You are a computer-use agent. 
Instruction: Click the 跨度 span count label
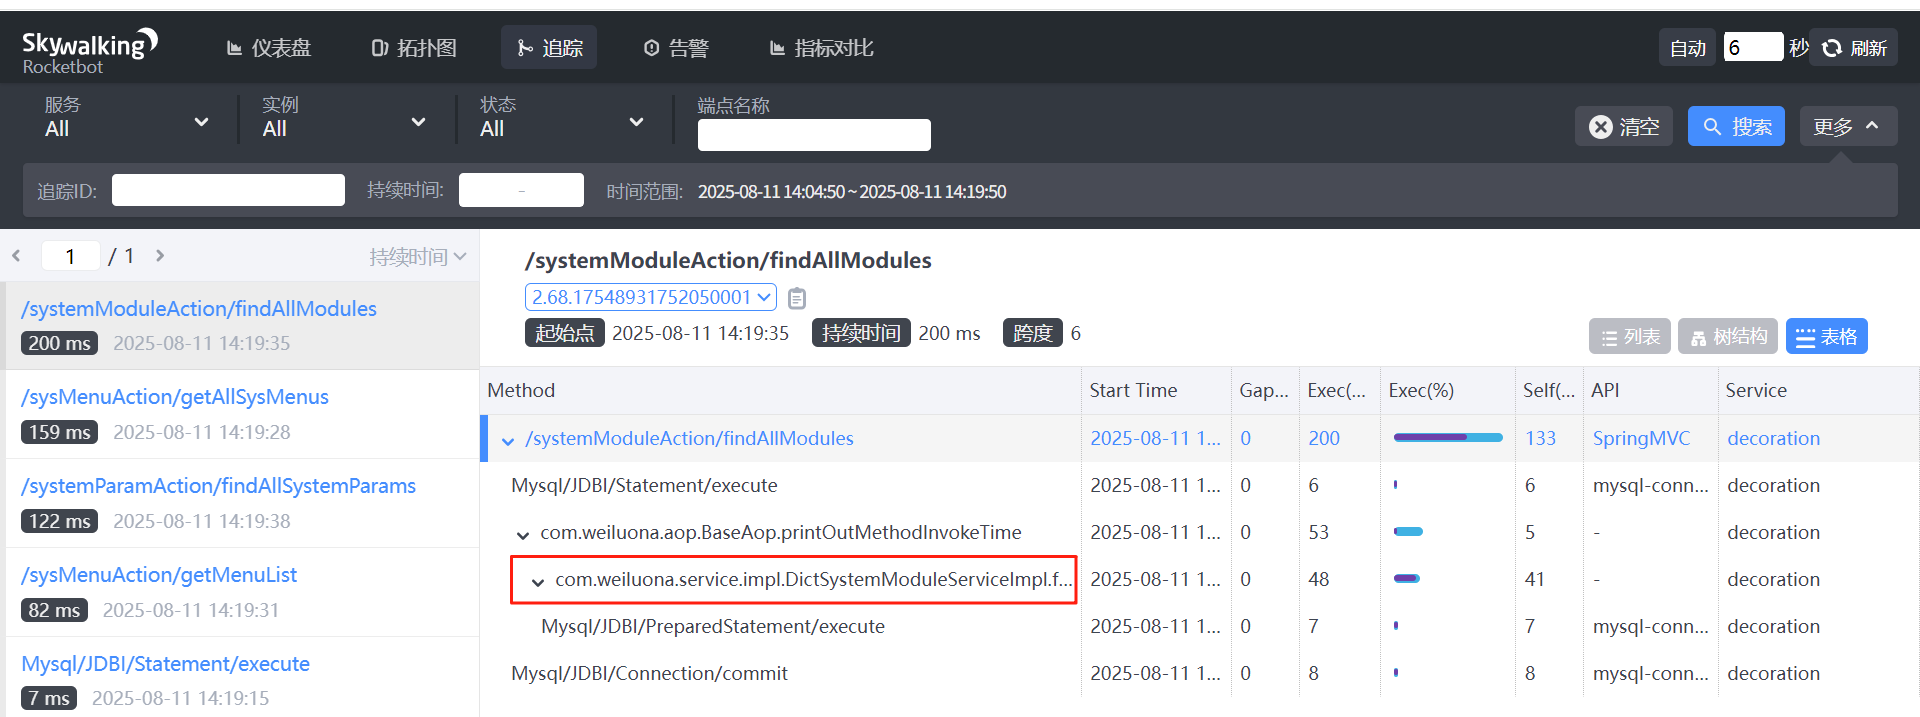click(x=1033, y=333)
